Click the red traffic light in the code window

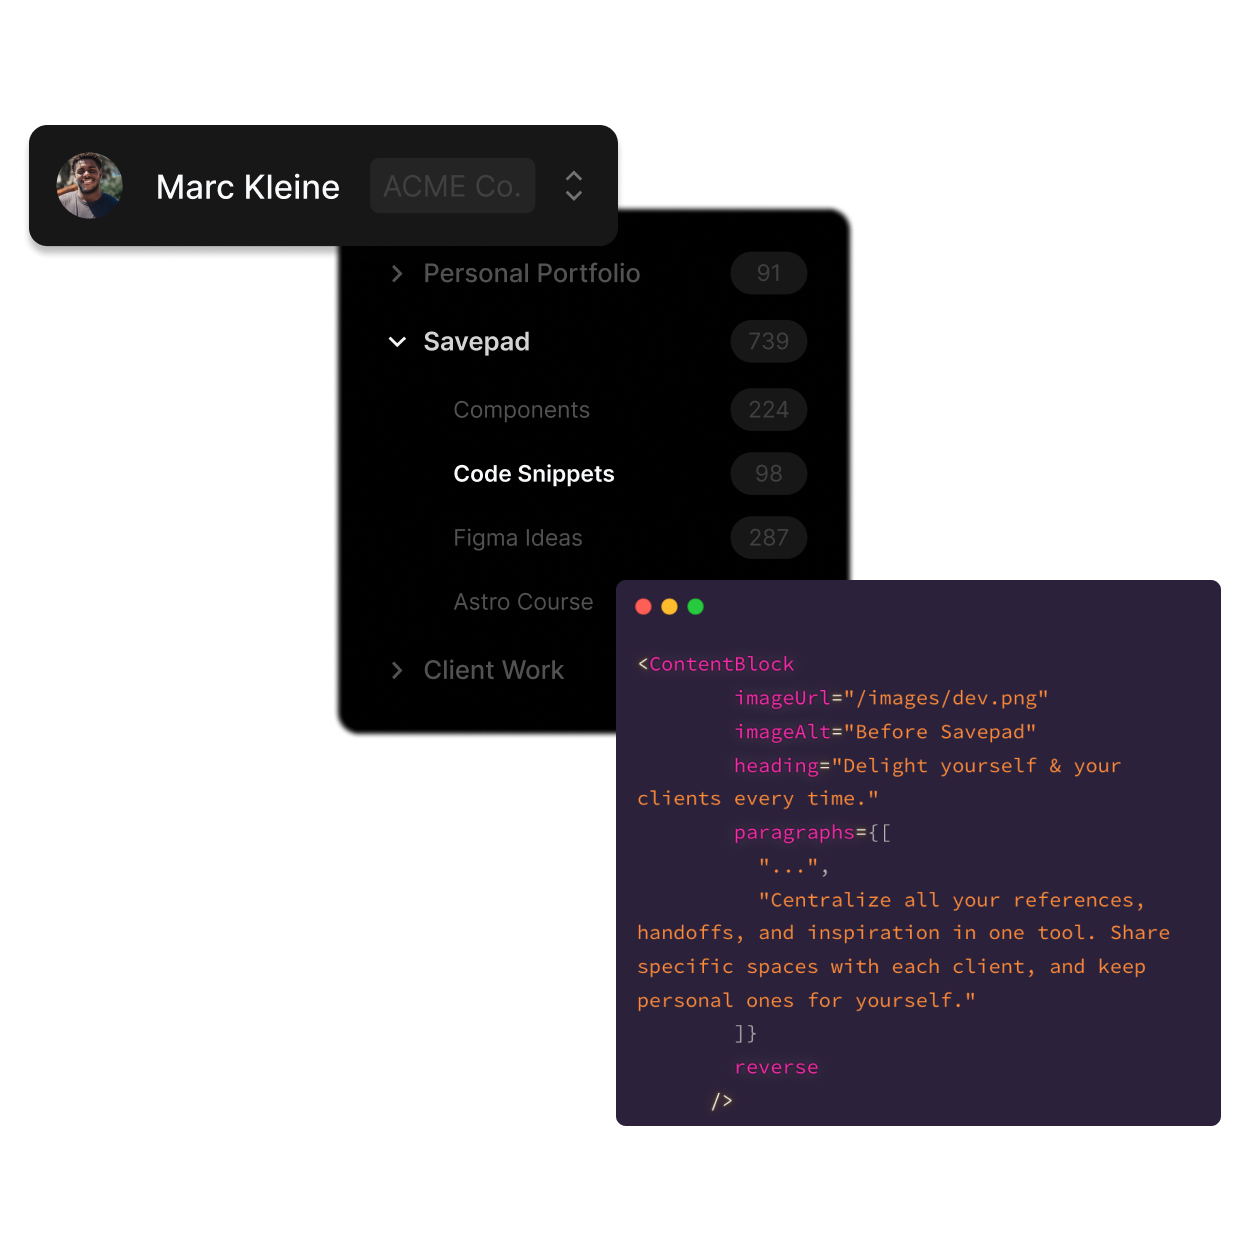click(643, 606)
